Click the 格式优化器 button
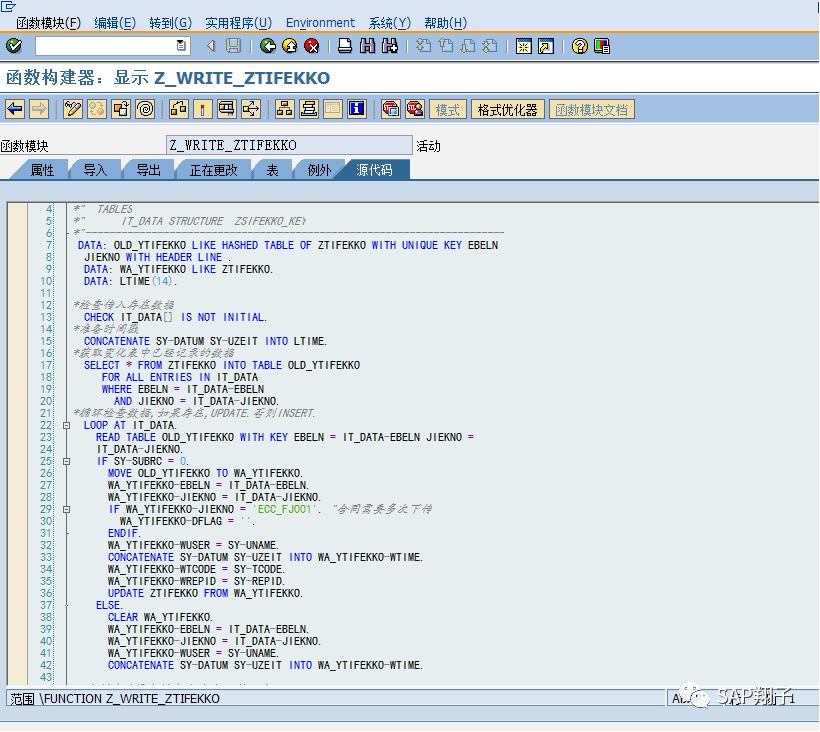Image resolution: width=820 pixels, height=732 pixels. pos(507,110)
